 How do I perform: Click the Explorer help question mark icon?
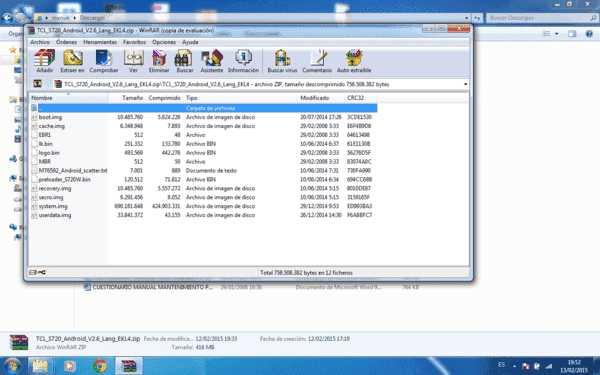click(589, 34)
